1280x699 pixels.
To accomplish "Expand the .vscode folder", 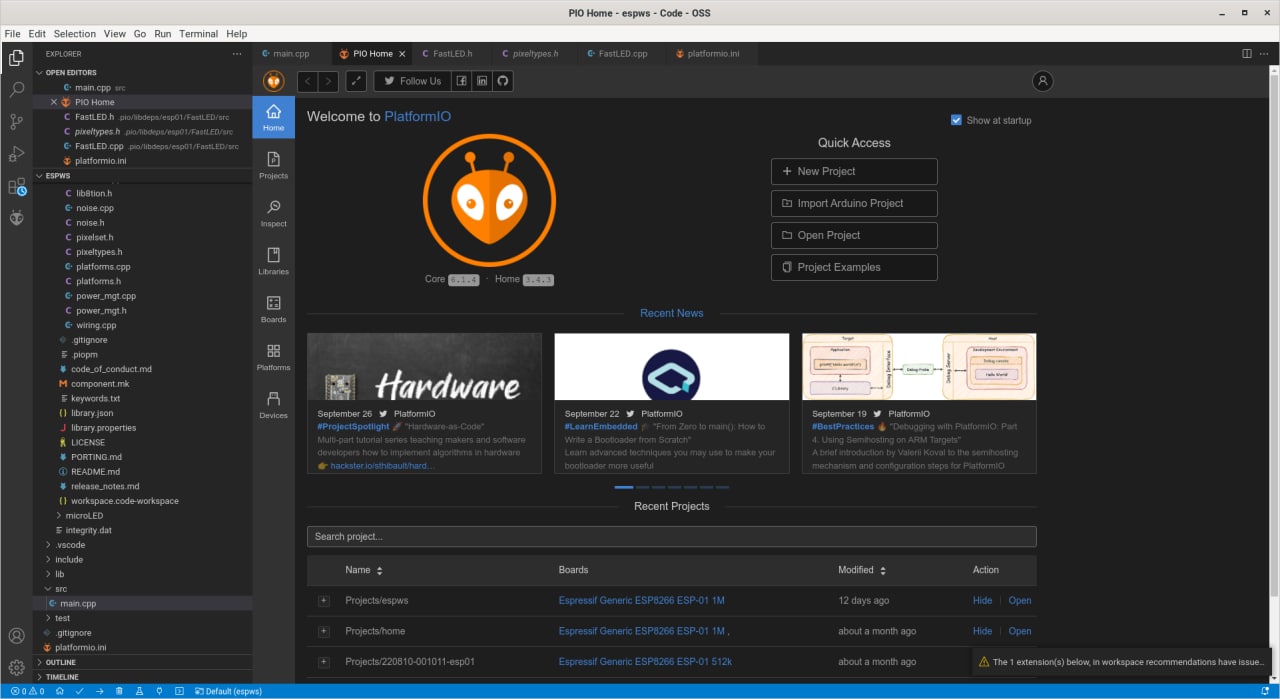I will click(70, 545).
